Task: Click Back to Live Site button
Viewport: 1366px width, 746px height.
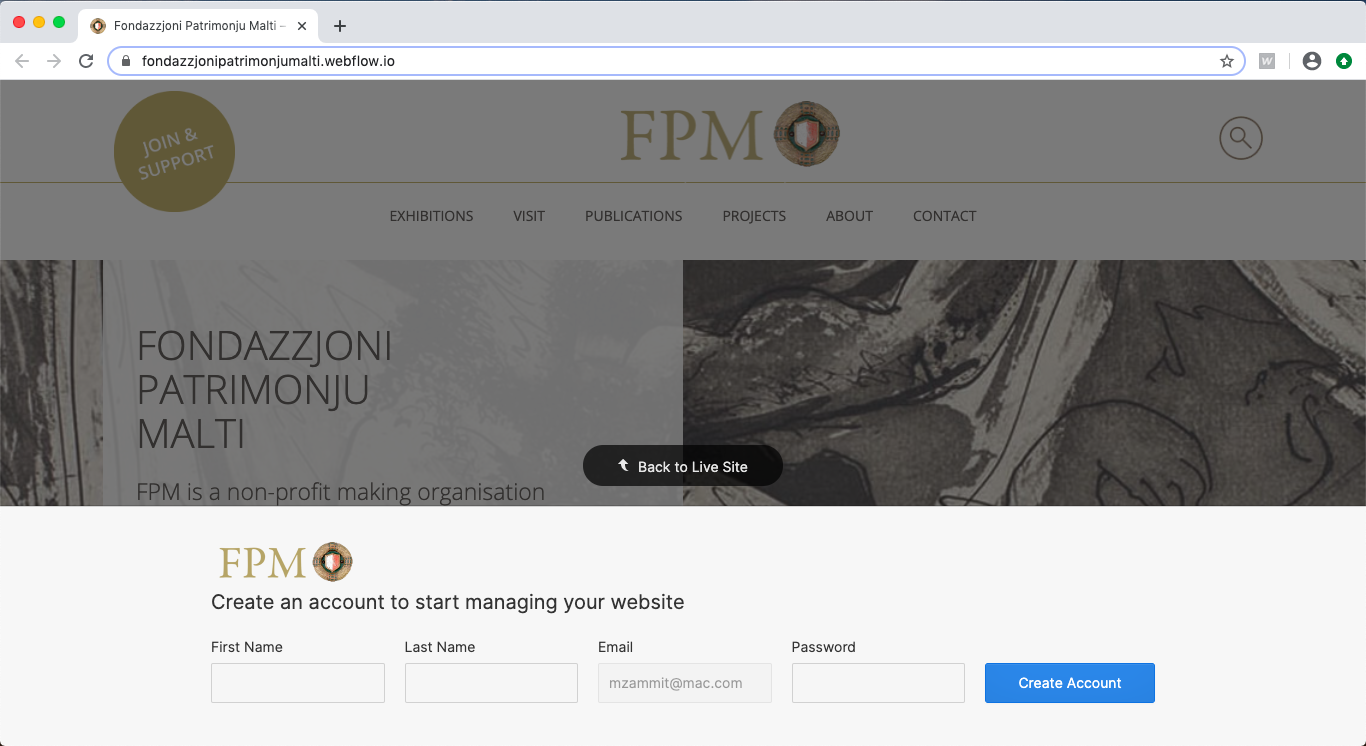Action: point(683,466)
